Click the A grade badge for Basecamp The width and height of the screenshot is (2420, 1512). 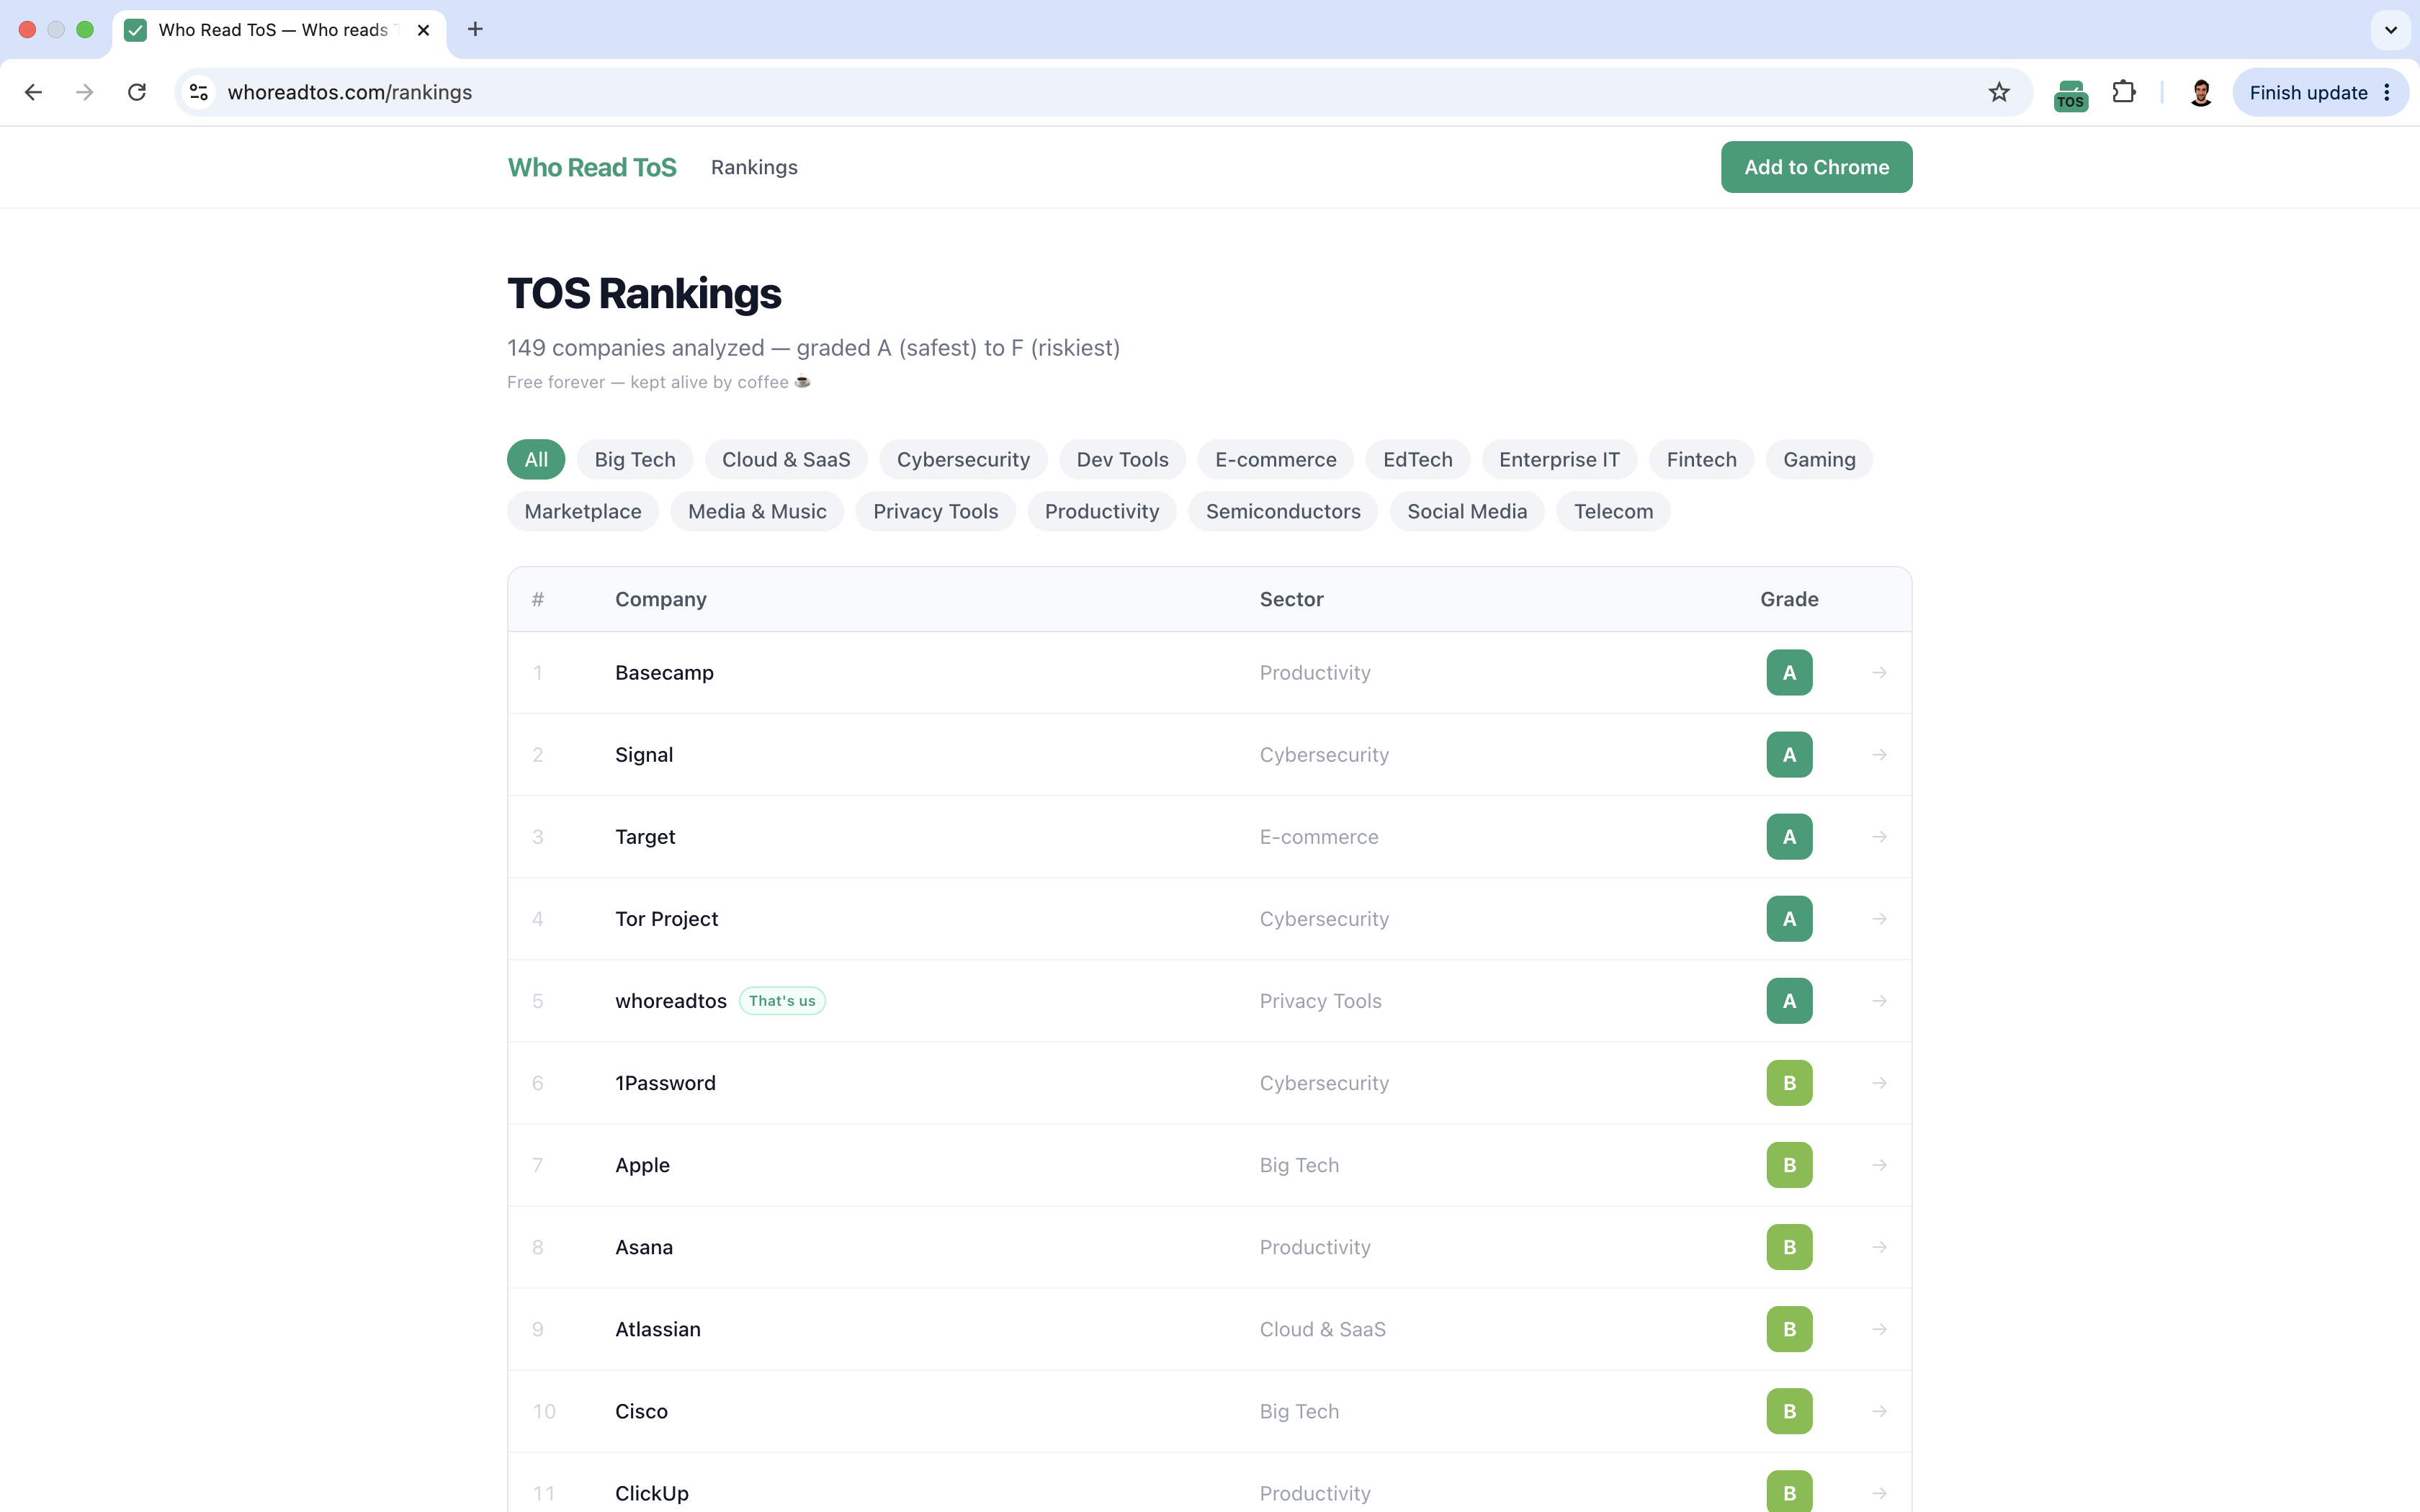[x=1789, y=673]
